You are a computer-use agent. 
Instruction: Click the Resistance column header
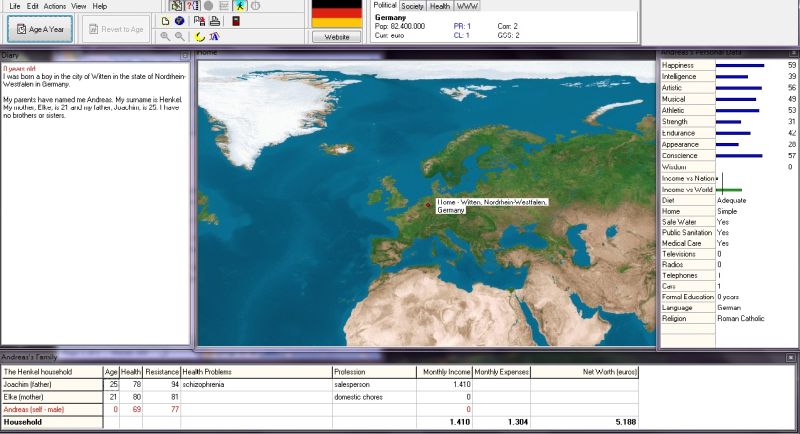pyautogui.click(x=162, y=372)
